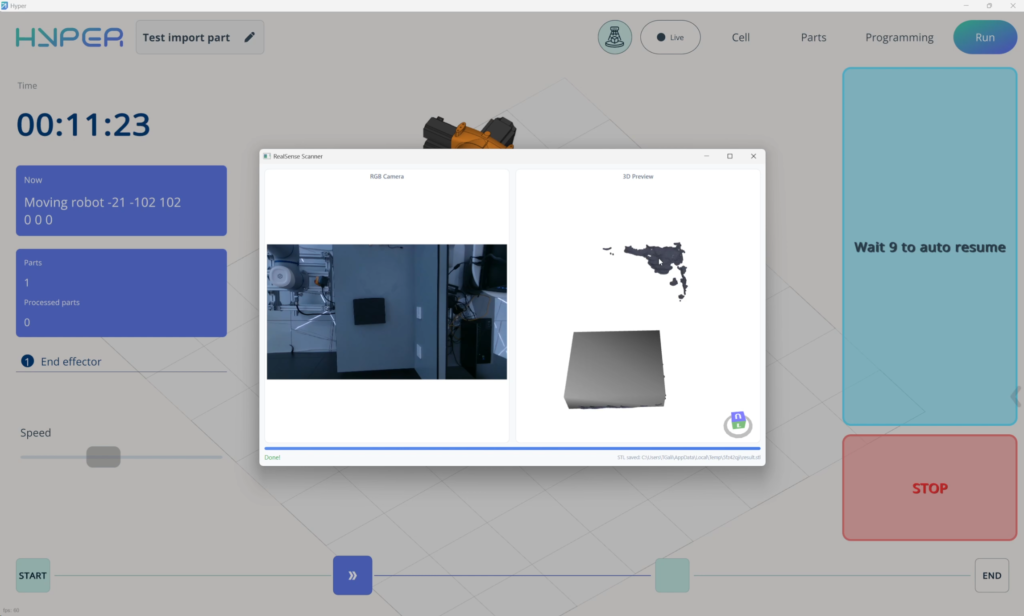Click the teal square marker on the timeline

tap(671, 575)
